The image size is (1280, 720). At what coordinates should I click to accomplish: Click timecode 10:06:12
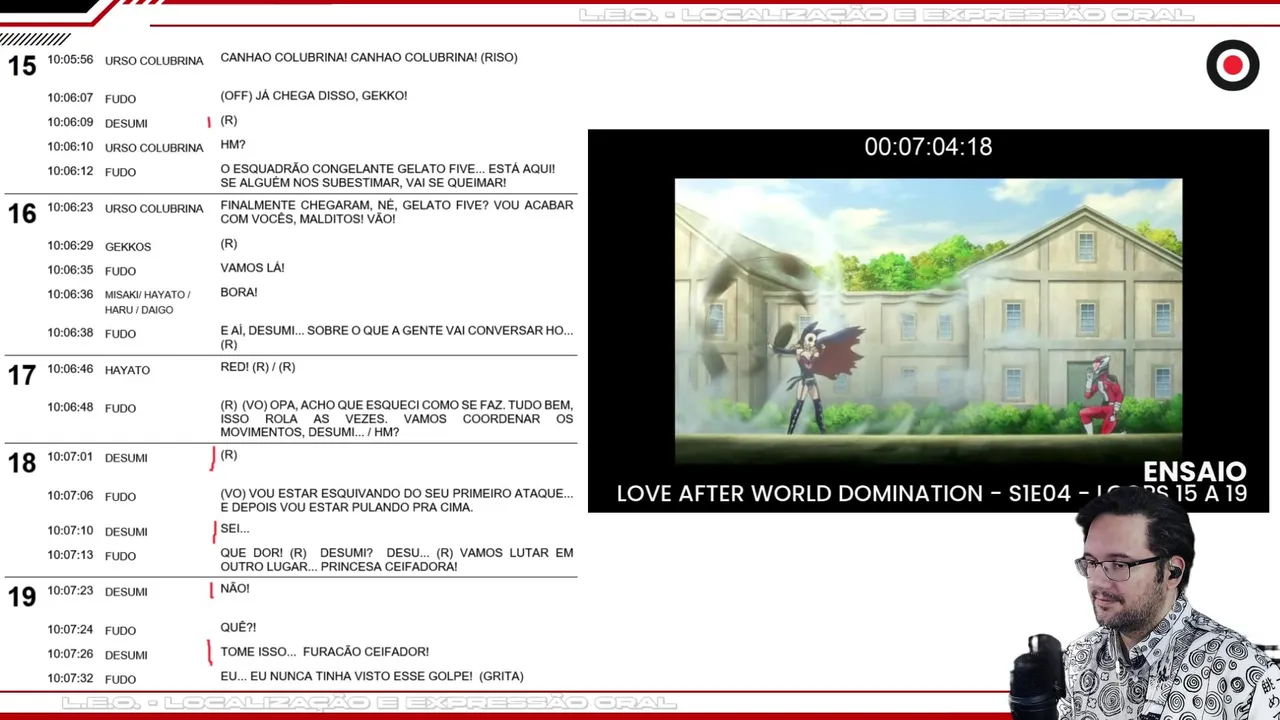tap(70, 171)
